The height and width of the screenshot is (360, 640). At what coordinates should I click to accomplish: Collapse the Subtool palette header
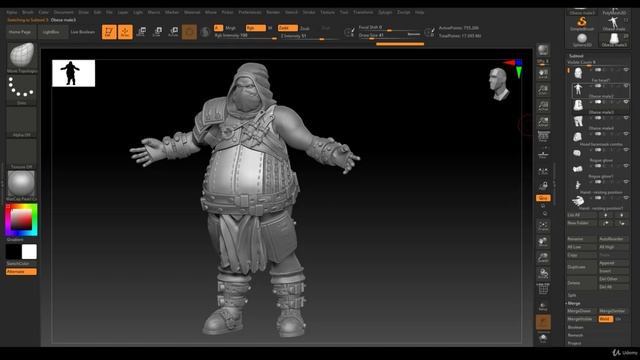coord(576,56)
